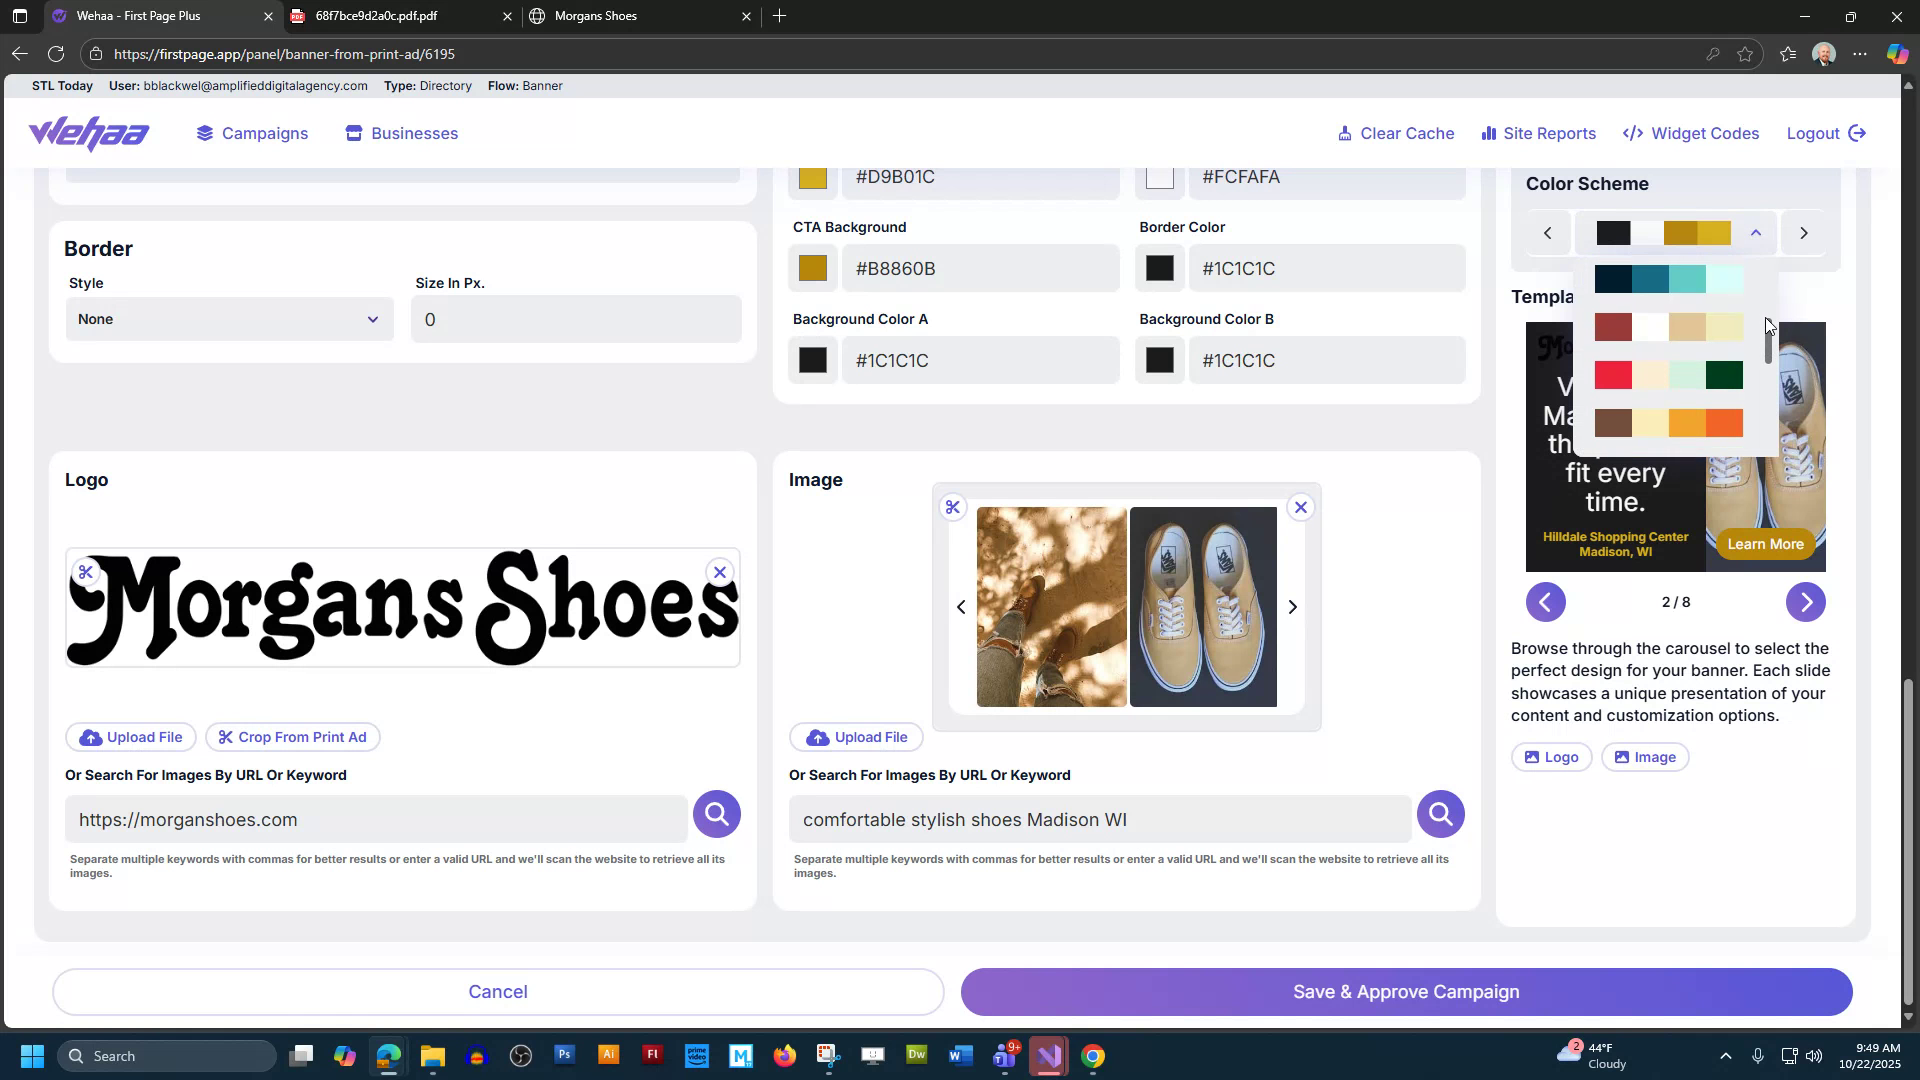
Task: Advance to the next banner template with the arrow
Action: pos(1805,602)
